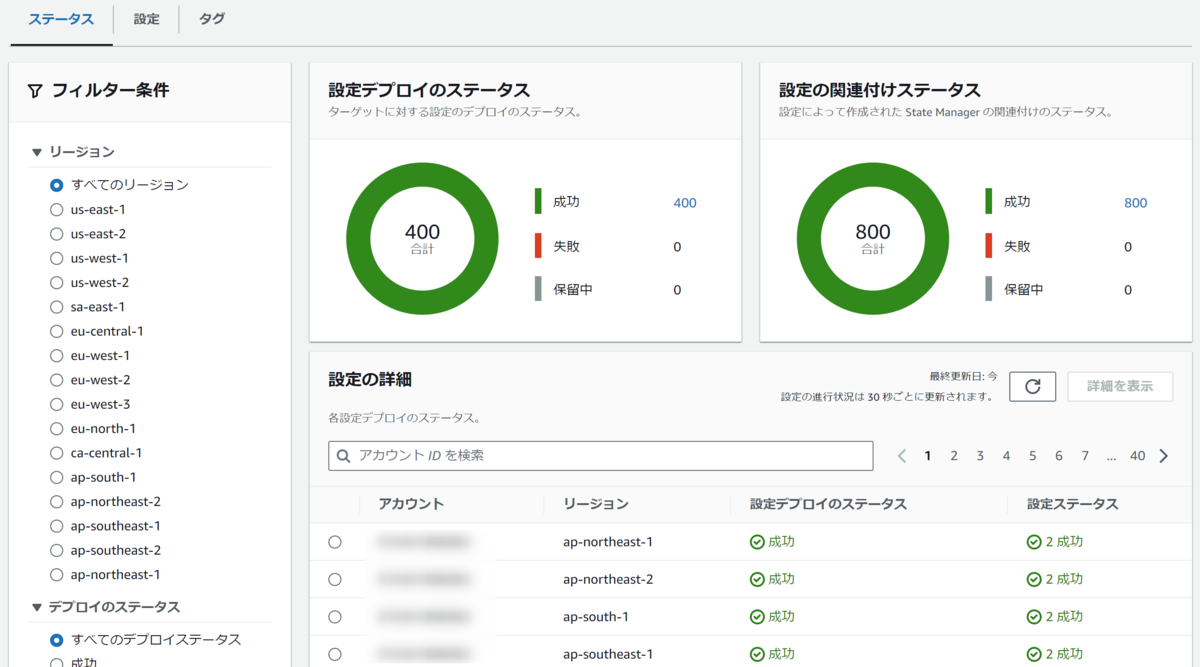Go to page 3 of results
The image size is (1200, 667).
[980, 456]
